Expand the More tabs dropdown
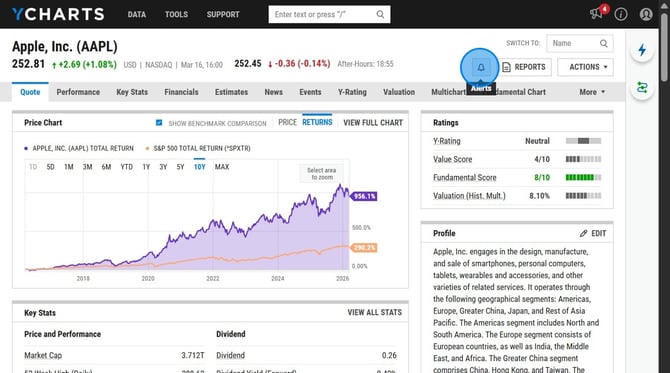Viewport: 670px width, 373px height. pos(592,92)
